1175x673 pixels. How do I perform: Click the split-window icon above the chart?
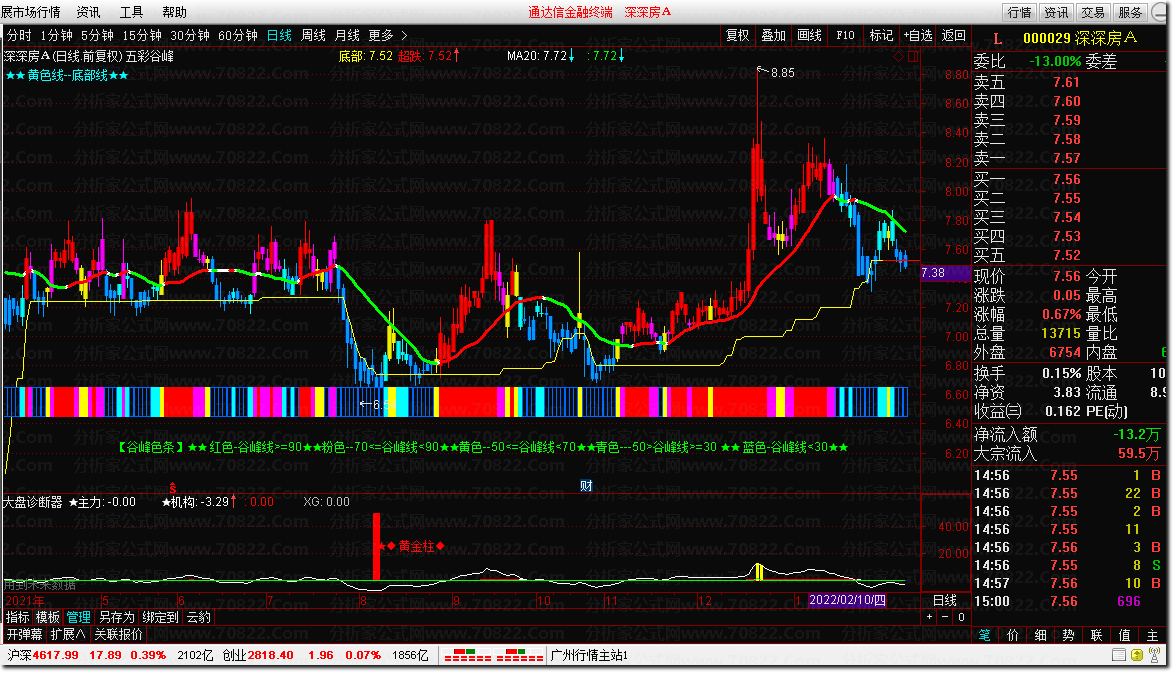coord(913,56)
